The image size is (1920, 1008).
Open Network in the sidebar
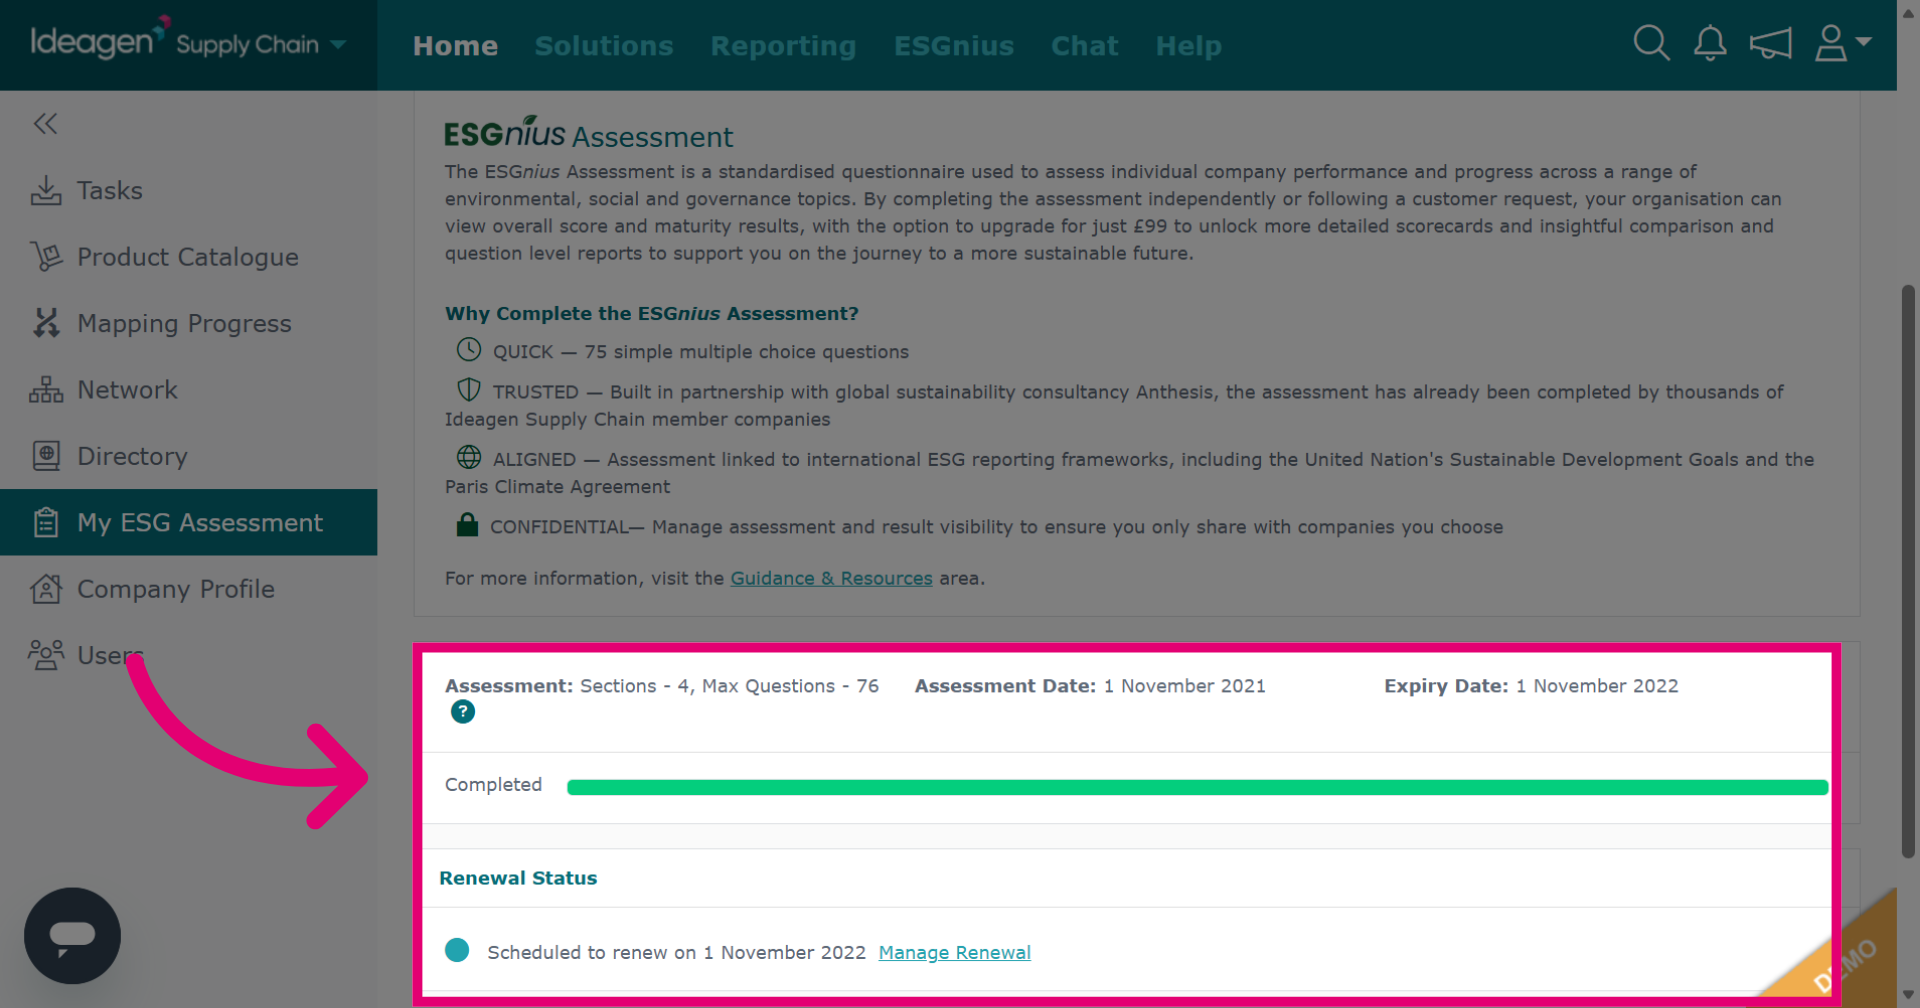pos(188,390)
